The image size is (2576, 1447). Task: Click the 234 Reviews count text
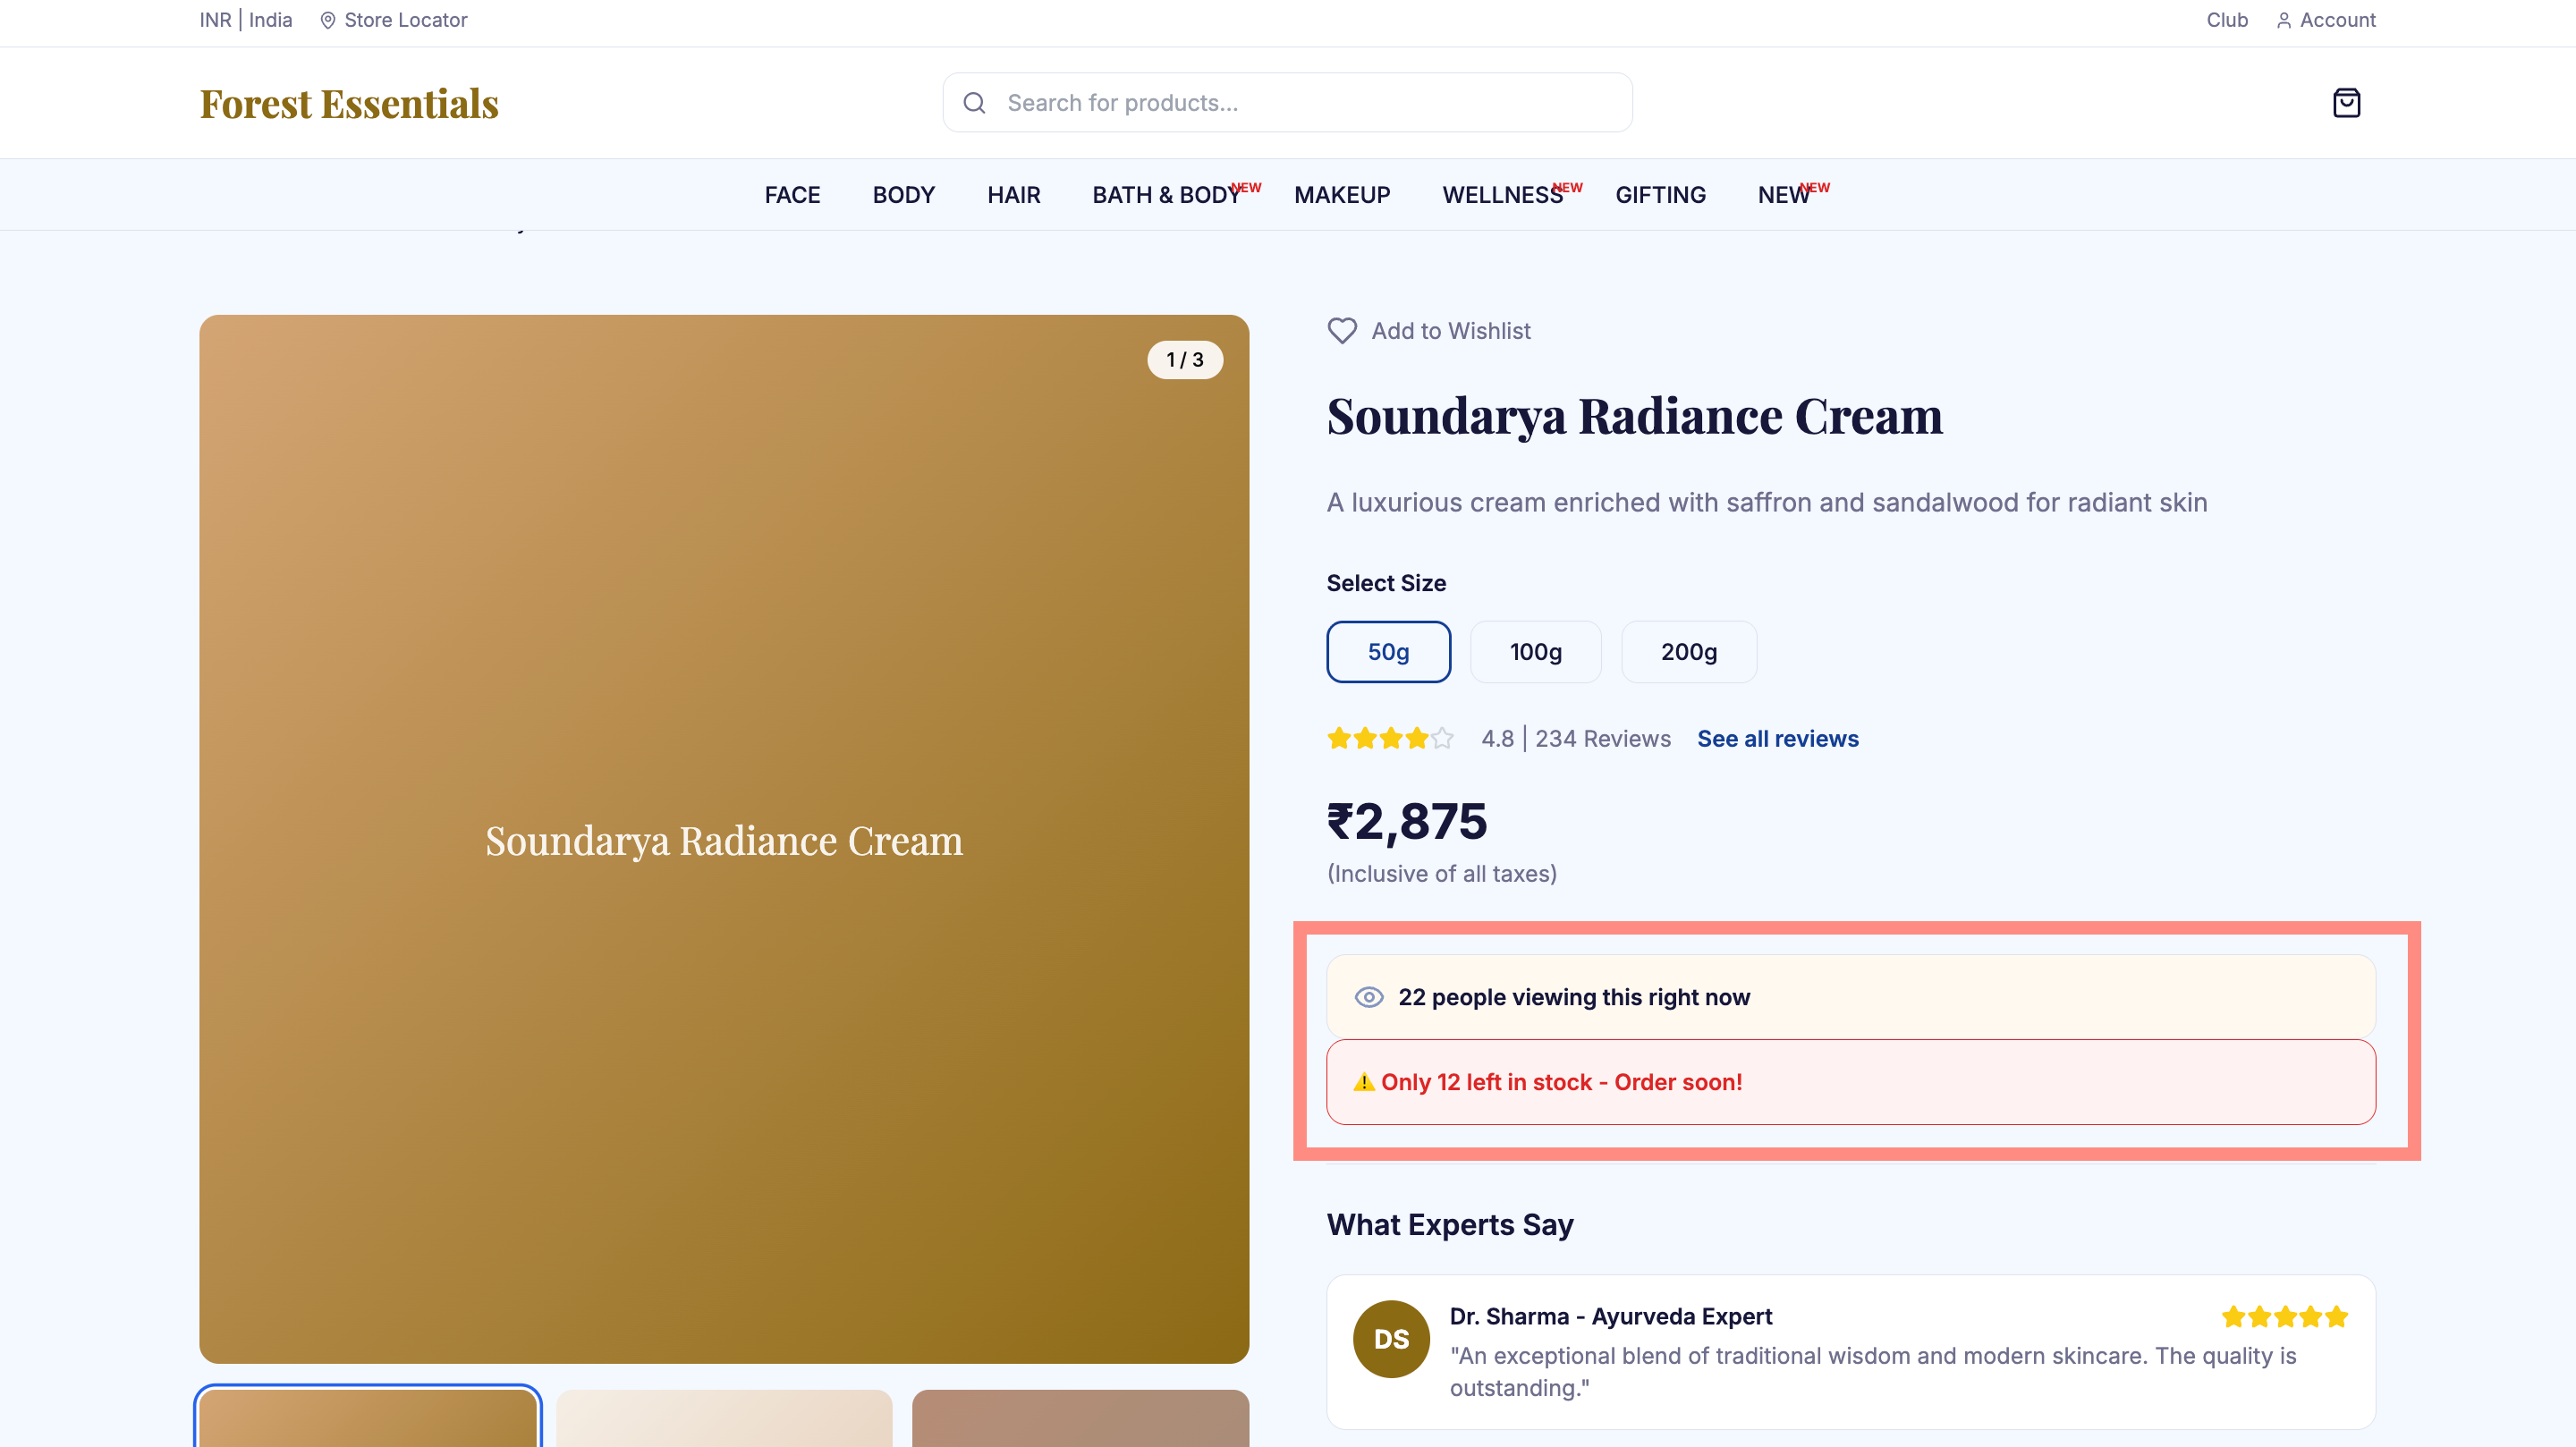[x=1603, y=739]
